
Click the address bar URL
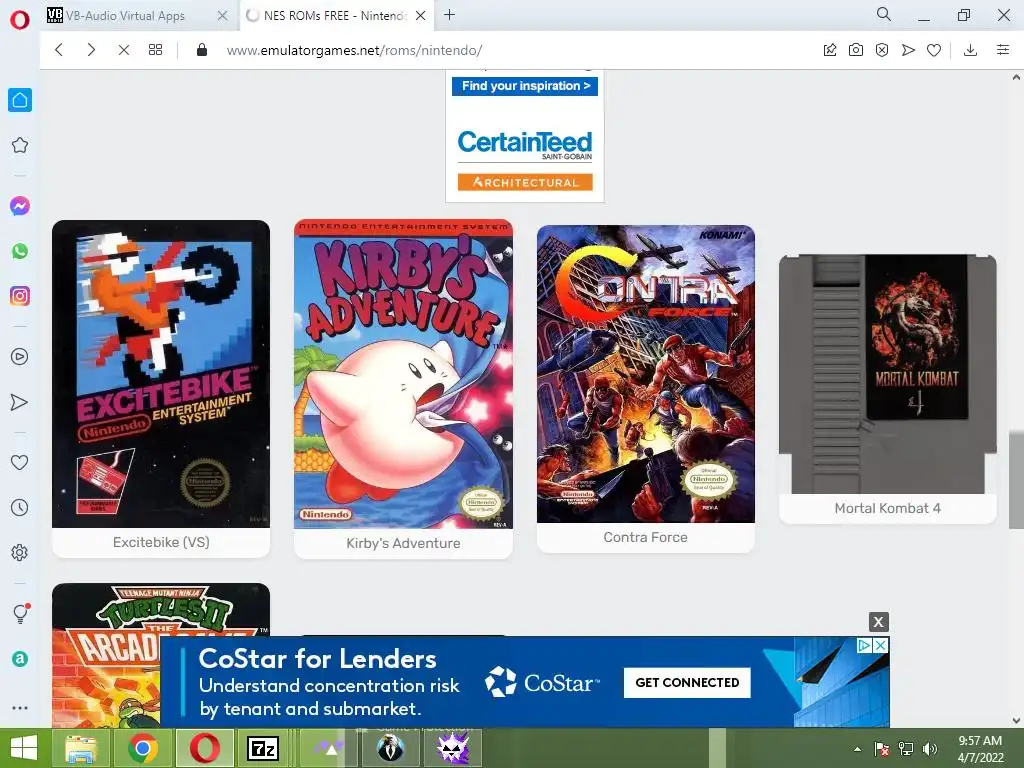(x=355, y=50)
